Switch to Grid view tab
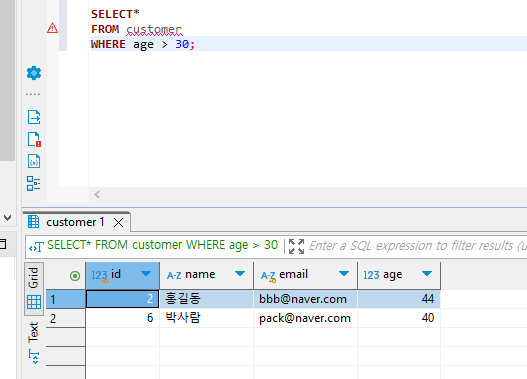This screenshot has width=527, height=379. 34,289
